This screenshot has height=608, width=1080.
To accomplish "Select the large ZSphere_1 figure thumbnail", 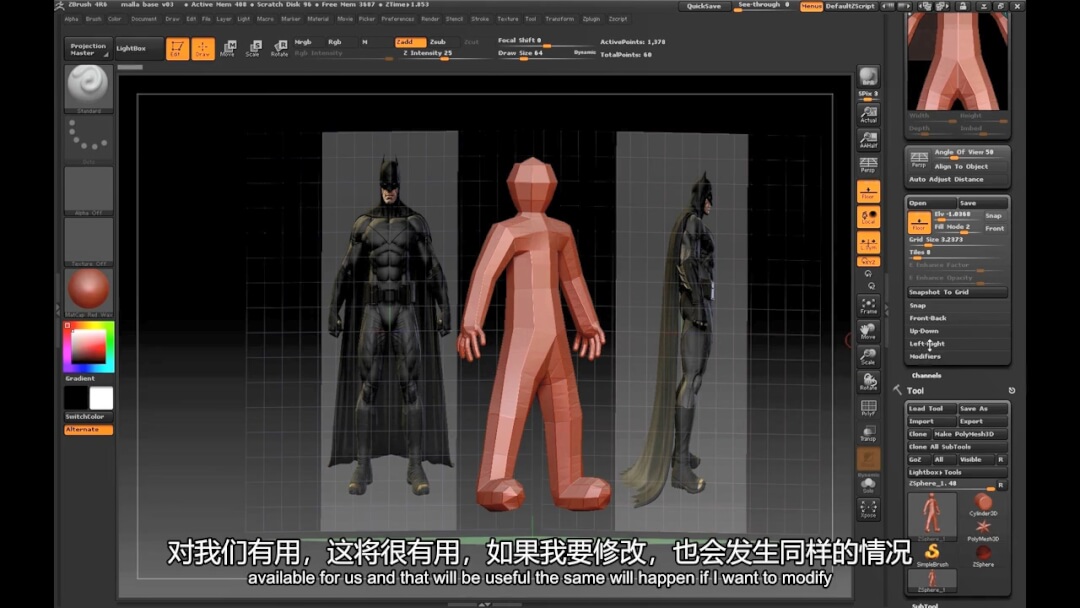I will (932, 516).
